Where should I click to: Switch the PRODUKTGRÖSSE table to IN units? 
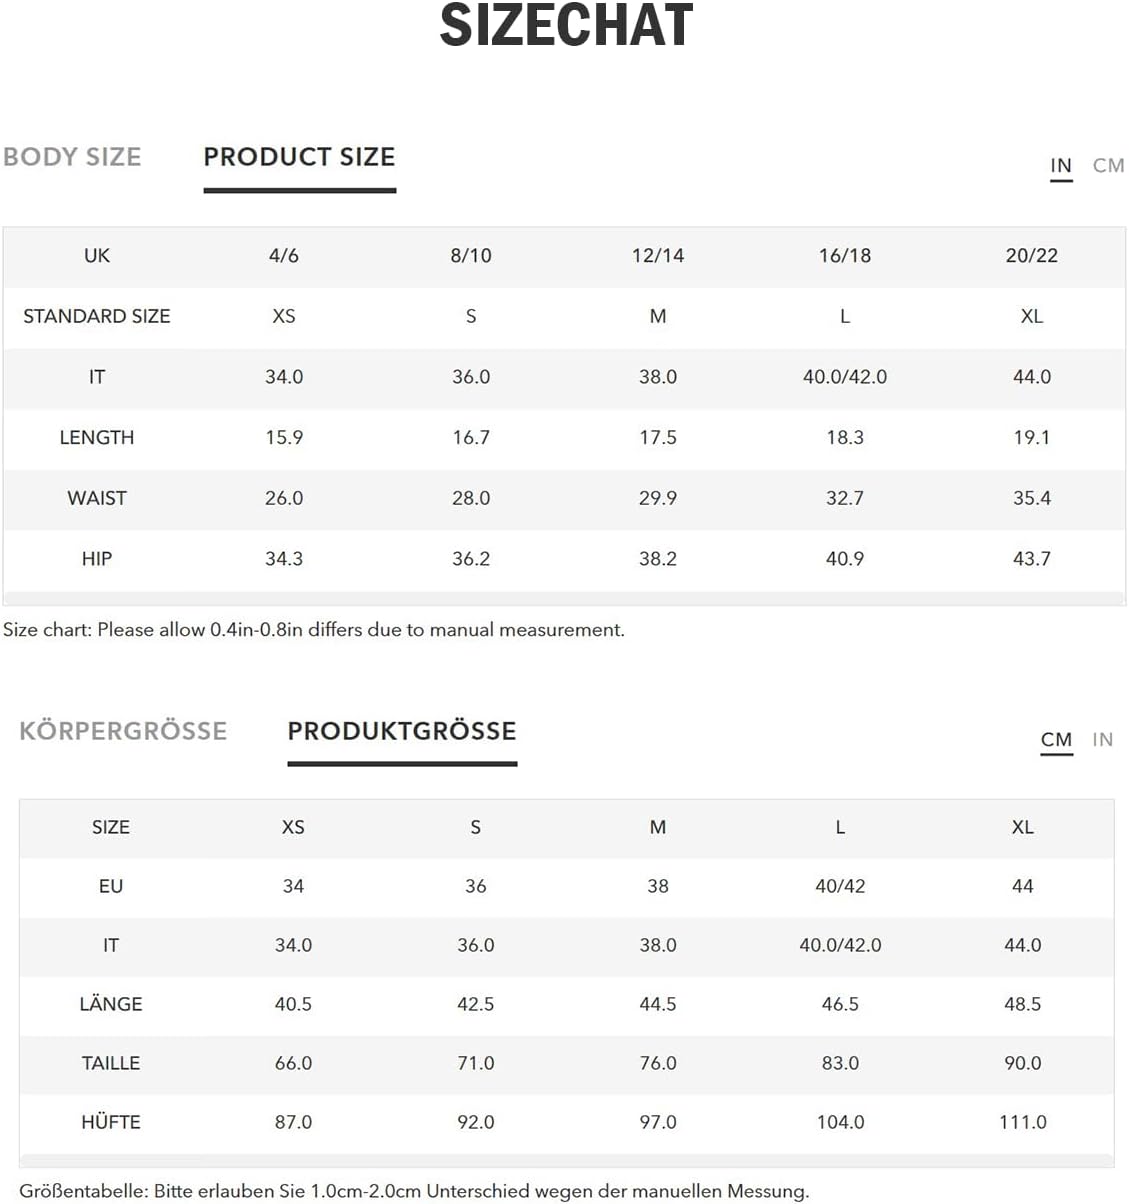point(1102,740)
